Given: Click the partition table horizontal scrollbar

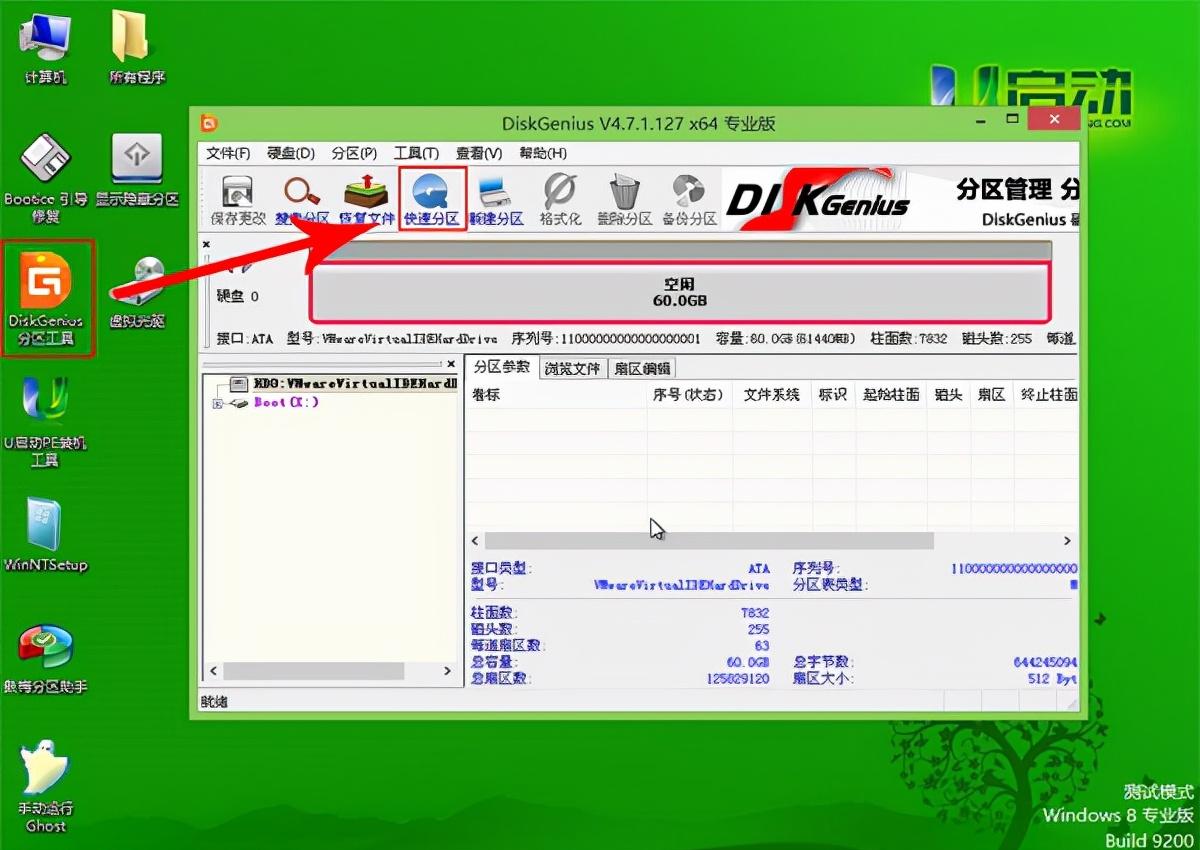Looking at the screenshot, I should pos(709,540).
